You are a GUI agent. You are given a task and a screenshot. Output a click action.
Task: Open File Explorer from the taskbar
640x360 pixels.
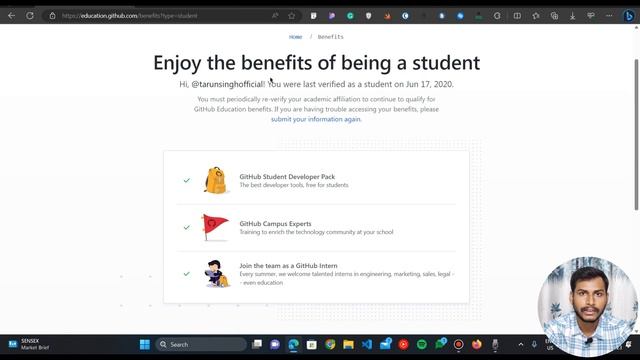pyautogui.click(x=348, y=344)
